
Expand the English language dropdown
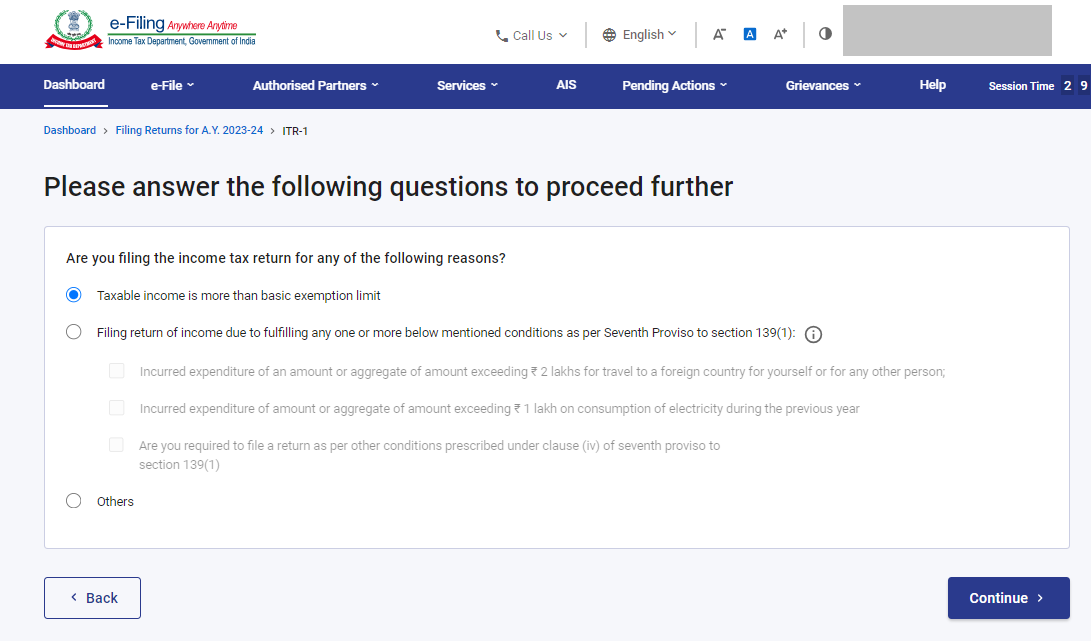(640, 34)
